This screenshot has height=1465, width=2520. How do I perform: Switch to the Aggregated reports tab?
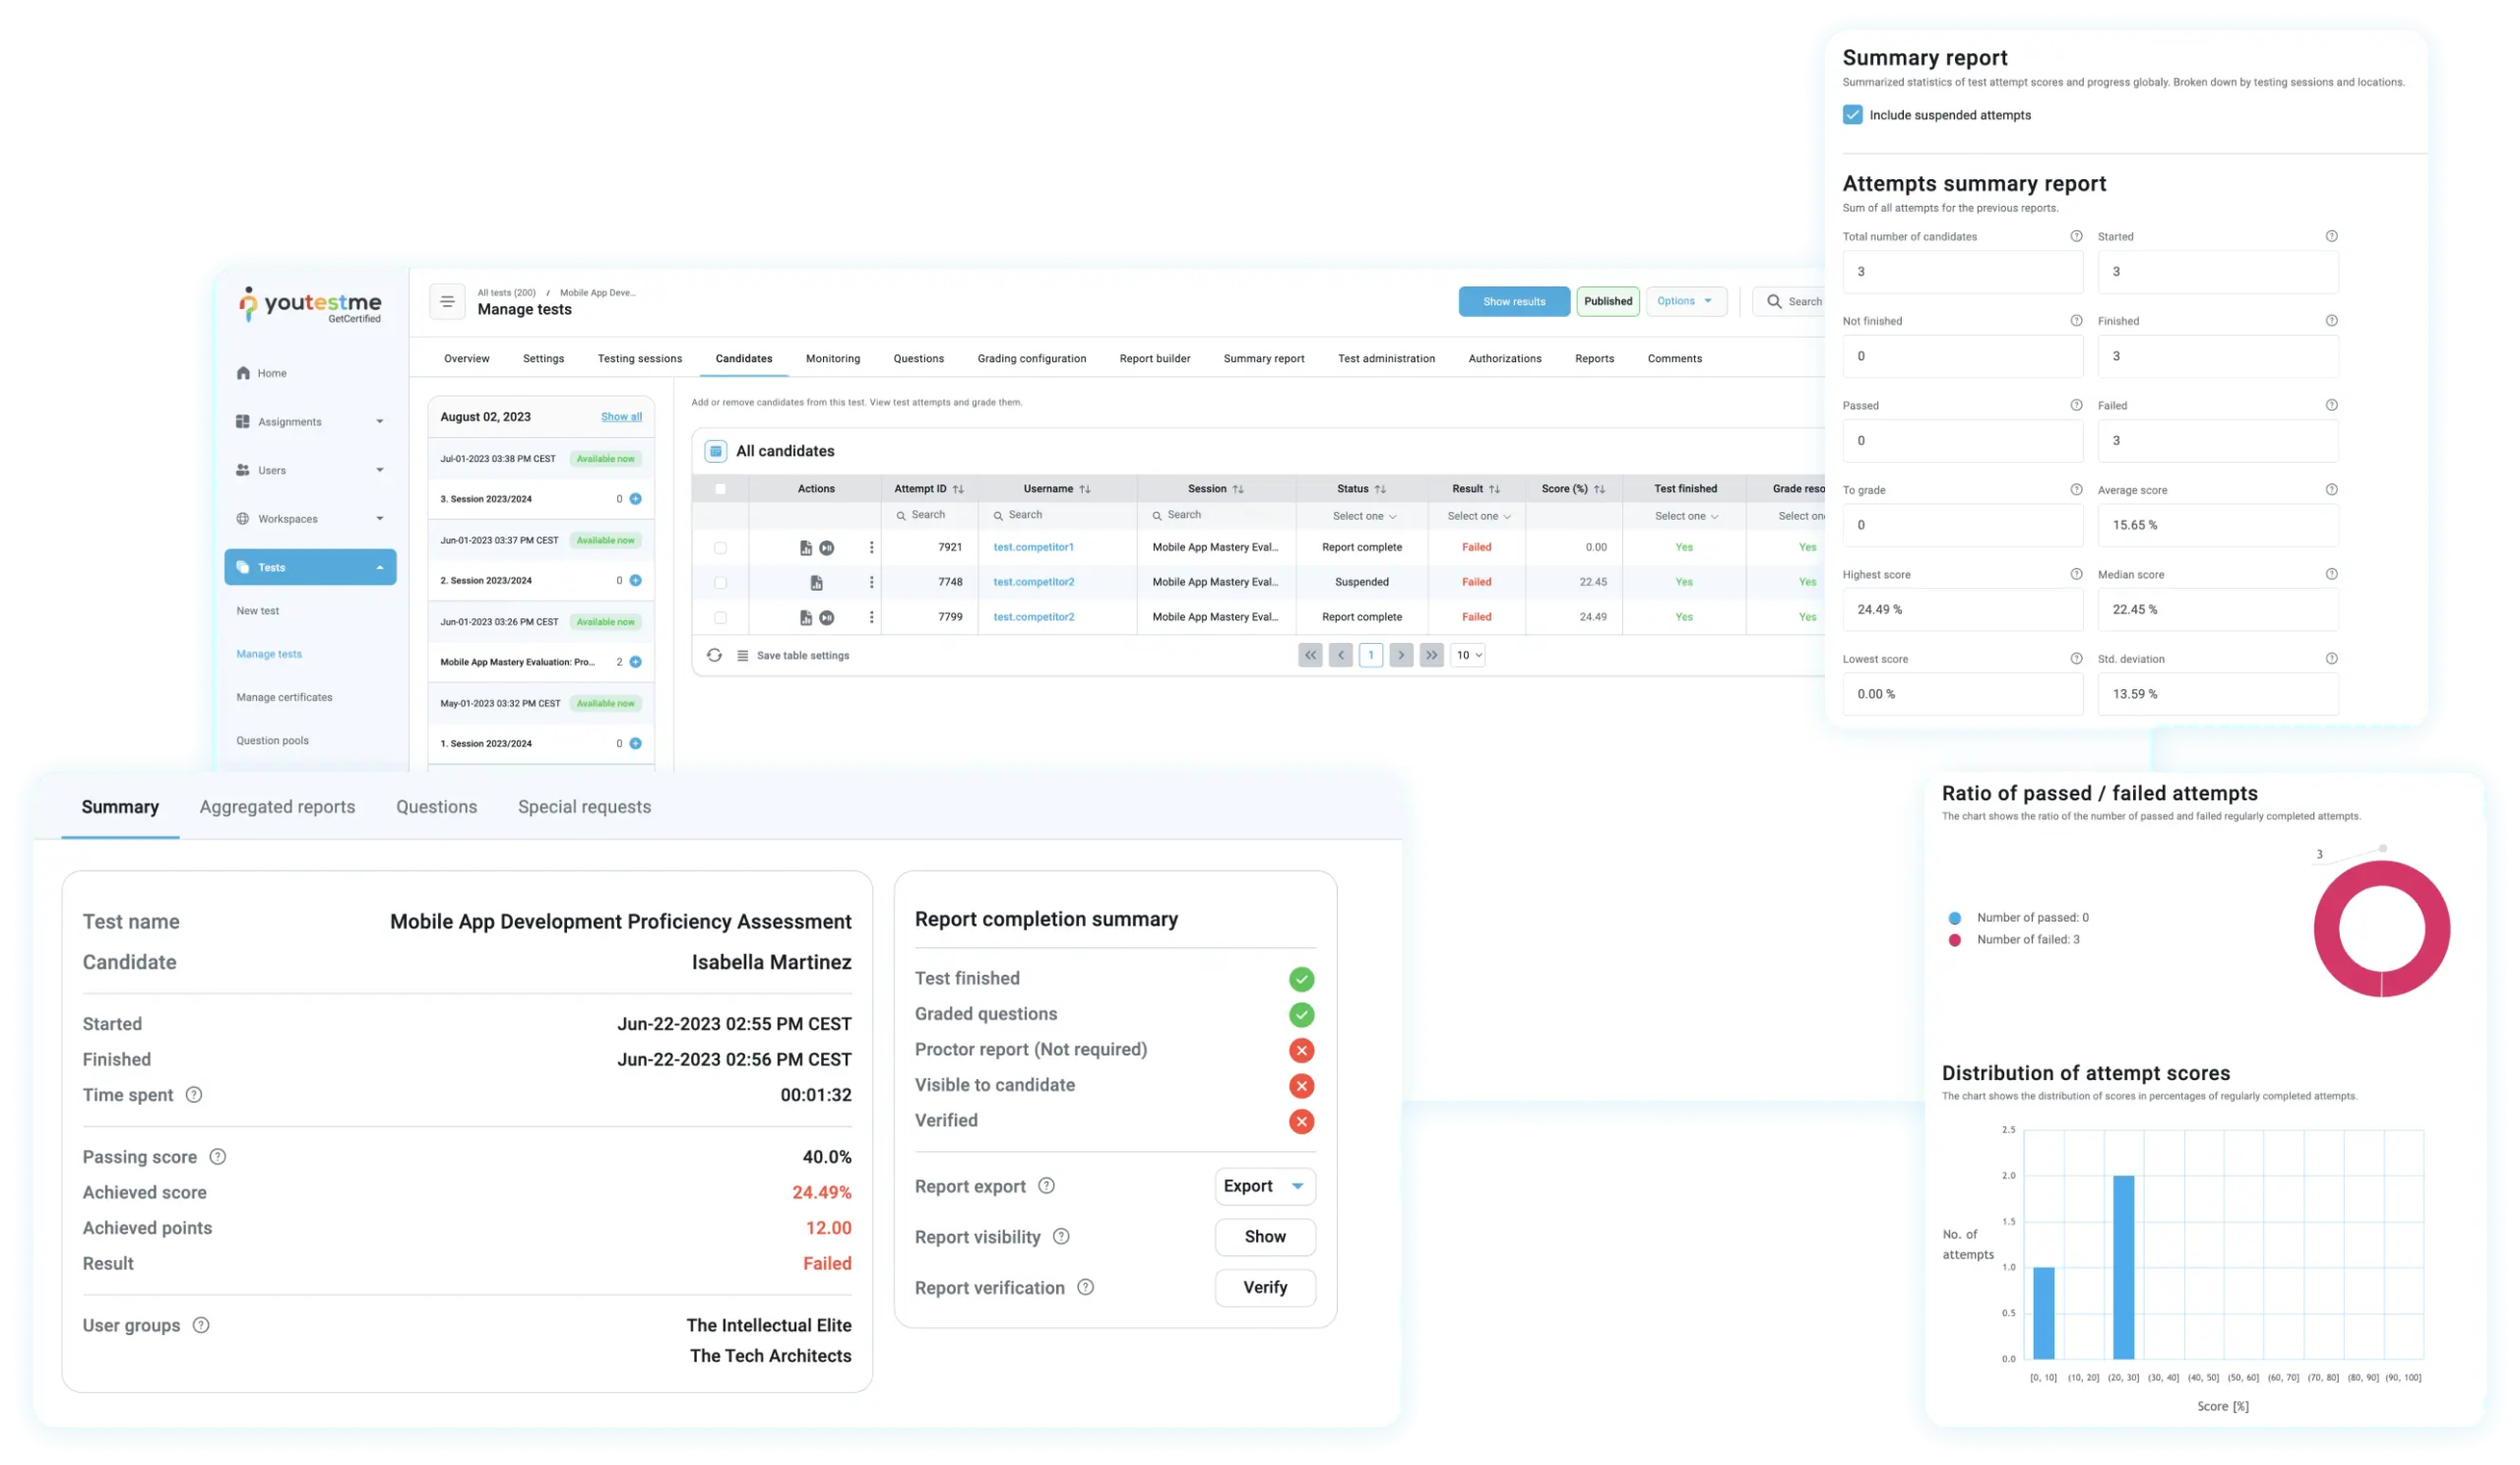[277, 805]
